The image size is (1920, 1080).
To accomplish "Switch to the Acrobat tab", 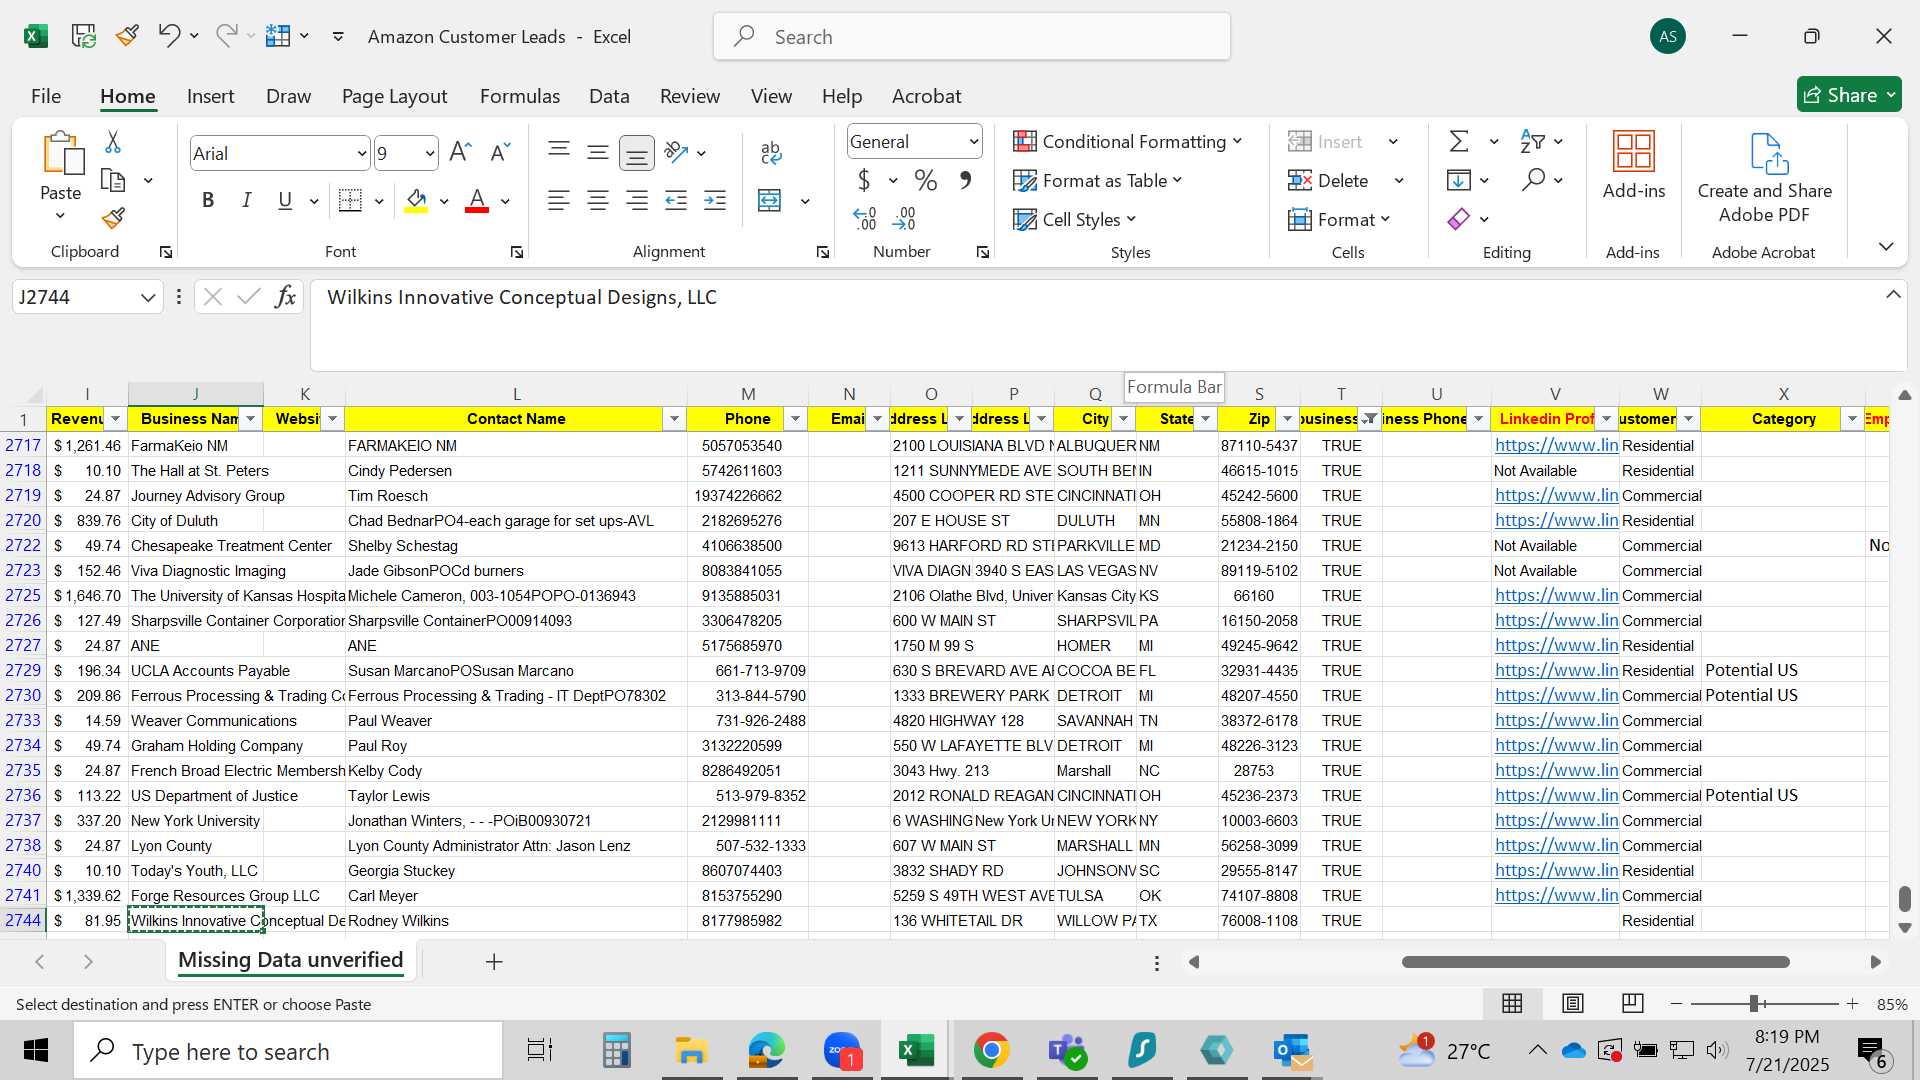I will 927,96.
